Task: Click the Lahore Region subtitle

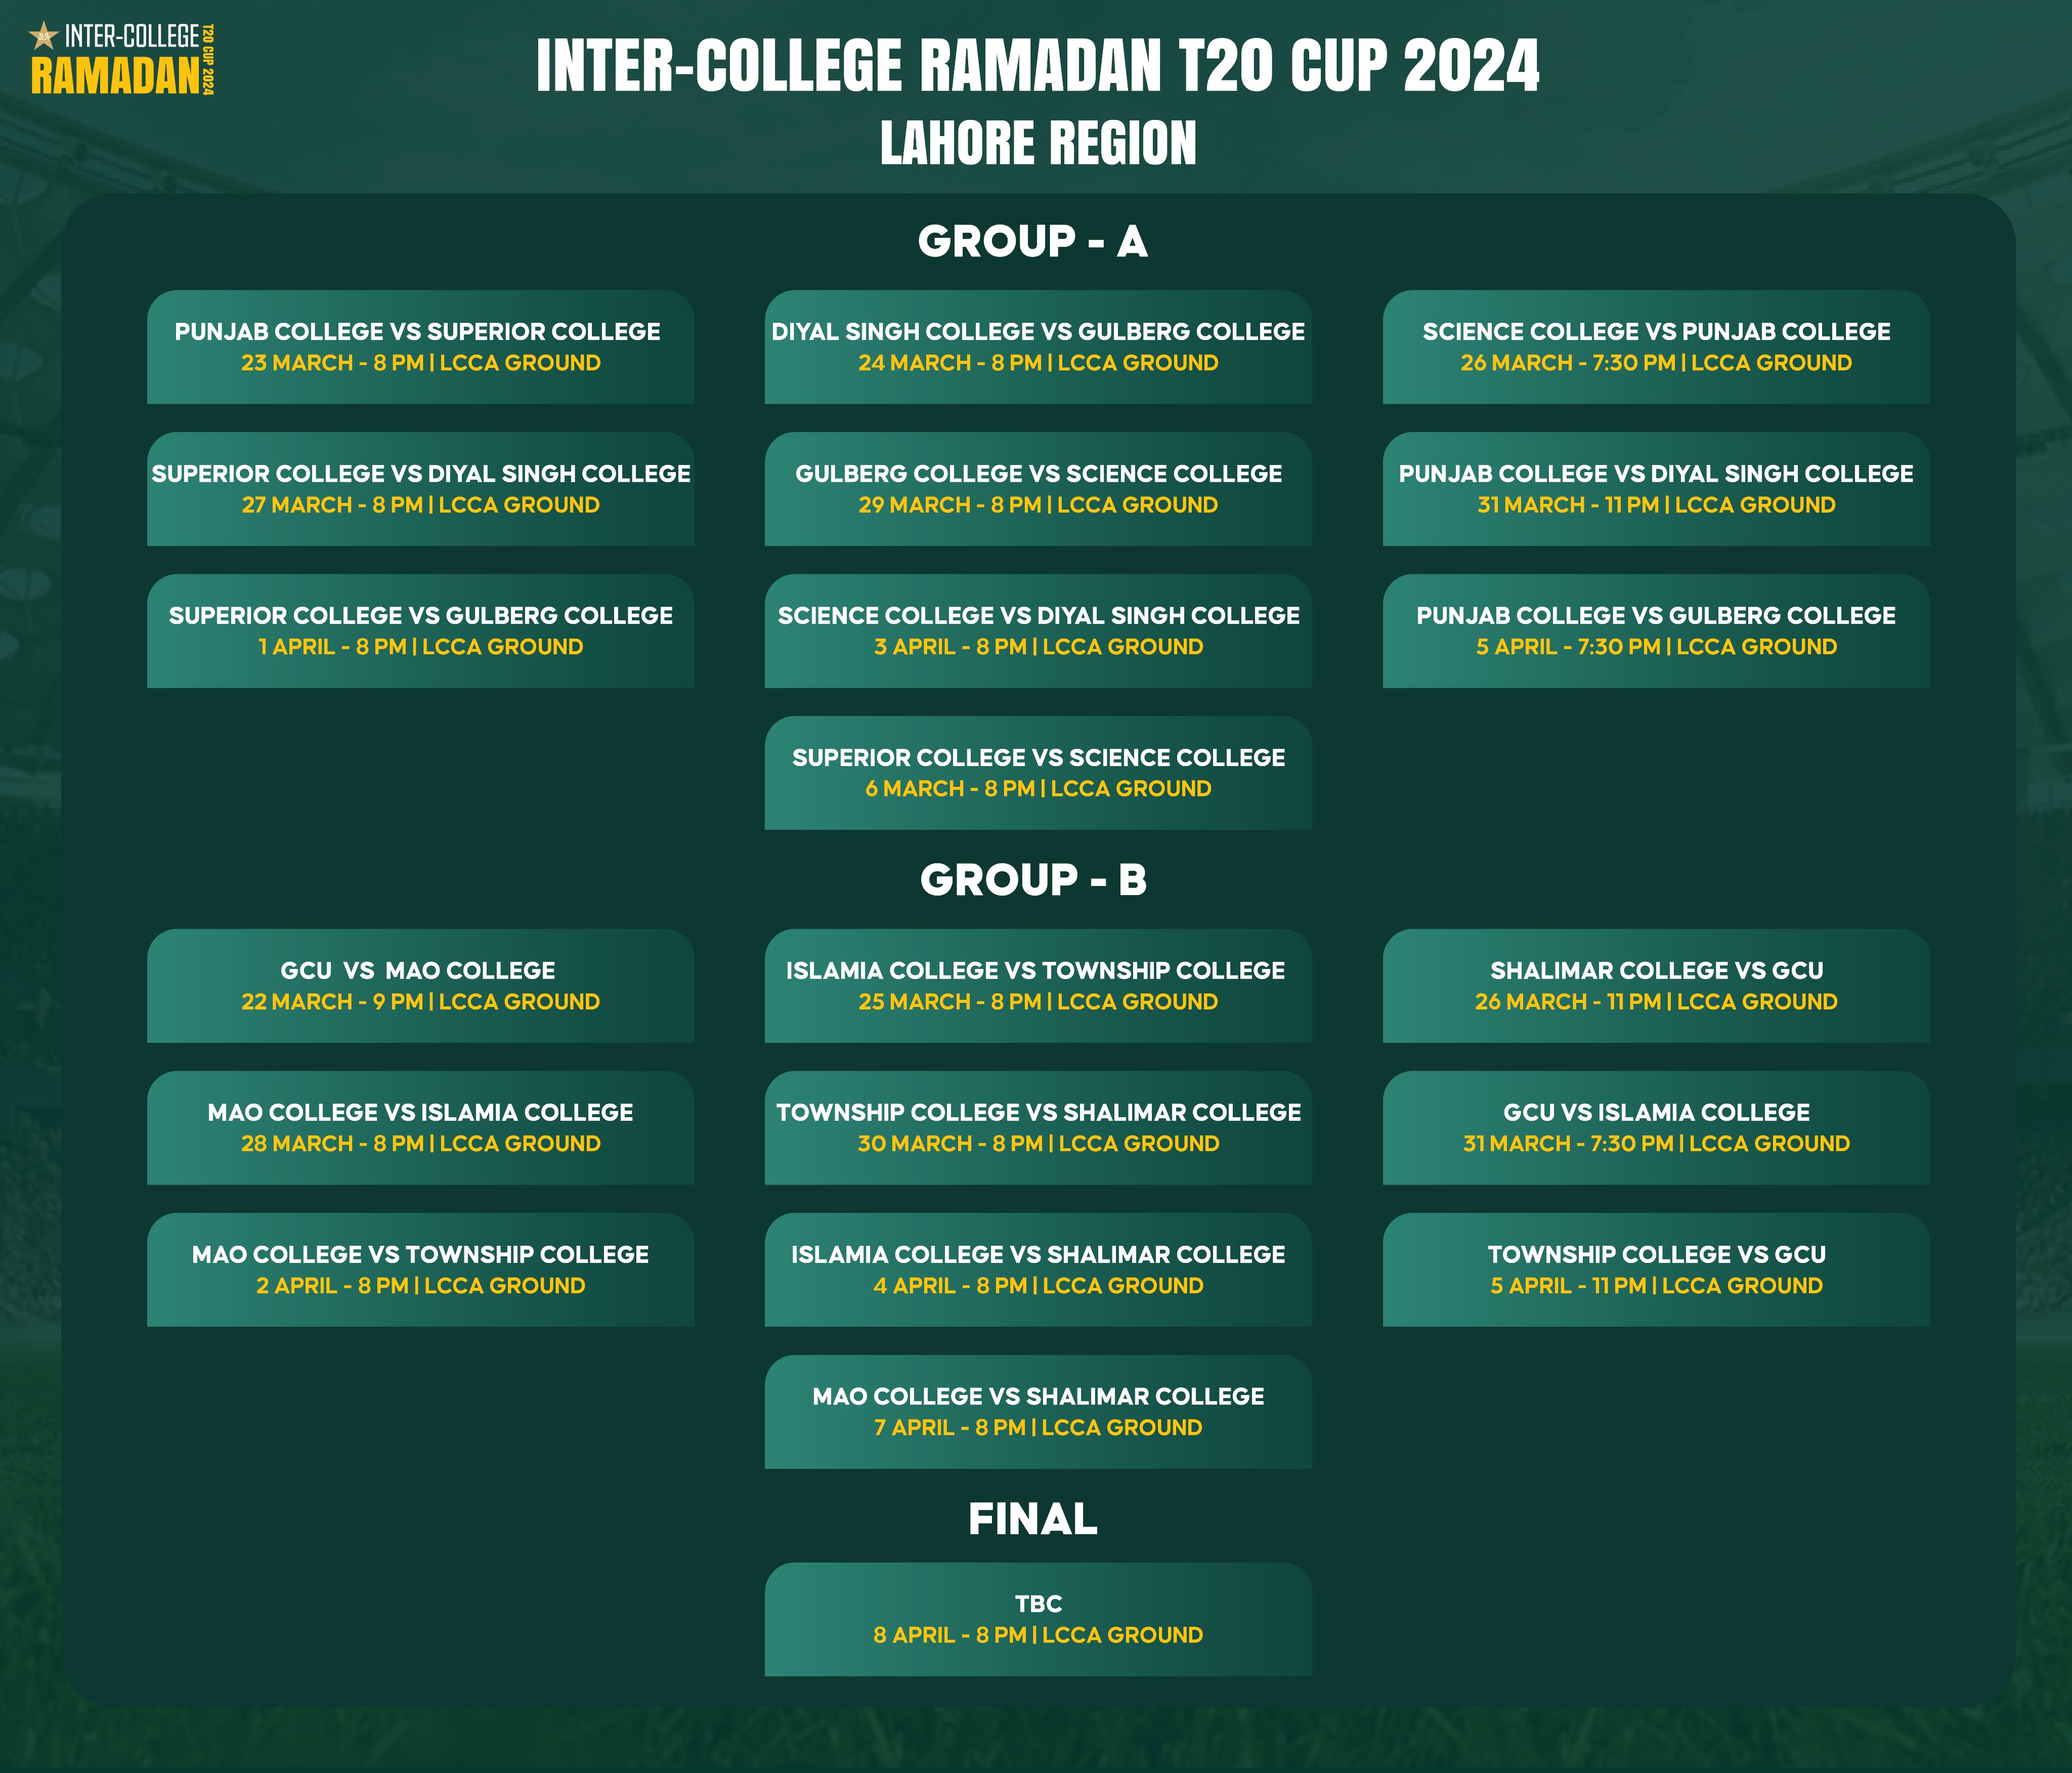Action: [x=1038, y=142]
